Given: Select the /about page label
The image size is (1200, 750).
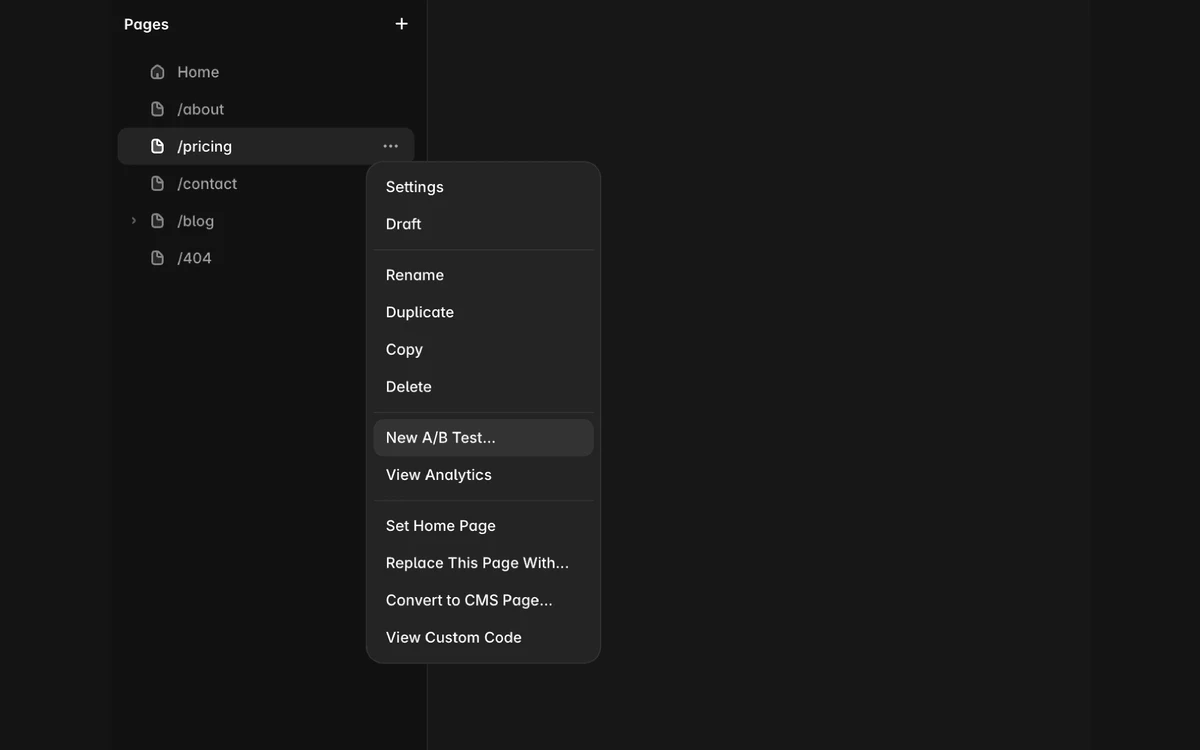Looking at the screenshot, I should point(201,109).
